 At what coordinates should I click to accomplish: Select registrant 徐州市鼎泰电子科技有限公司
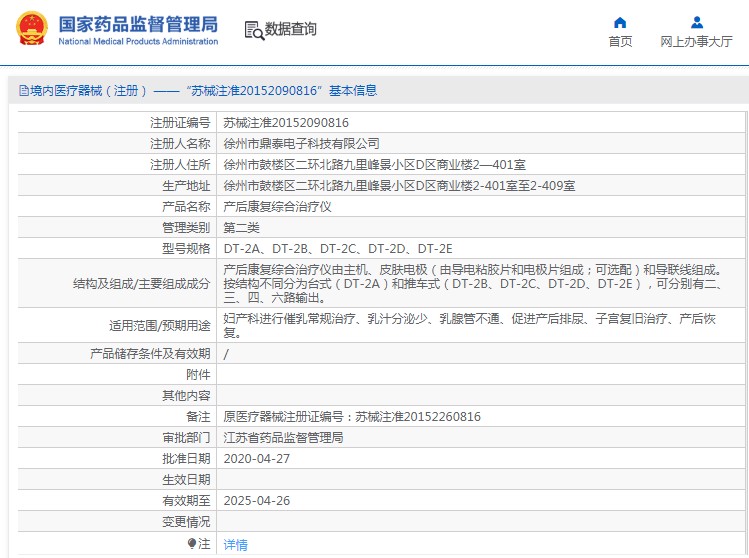pos(301,144)
